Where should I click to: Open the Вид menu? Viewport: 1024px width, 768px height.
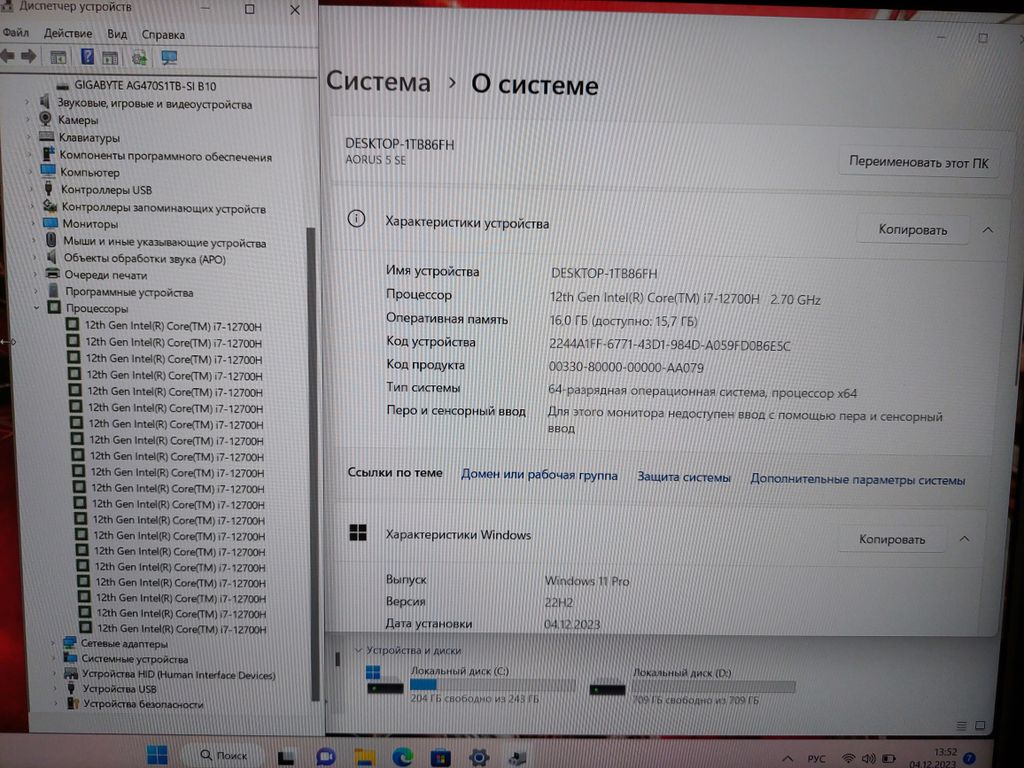pos(117,34)
